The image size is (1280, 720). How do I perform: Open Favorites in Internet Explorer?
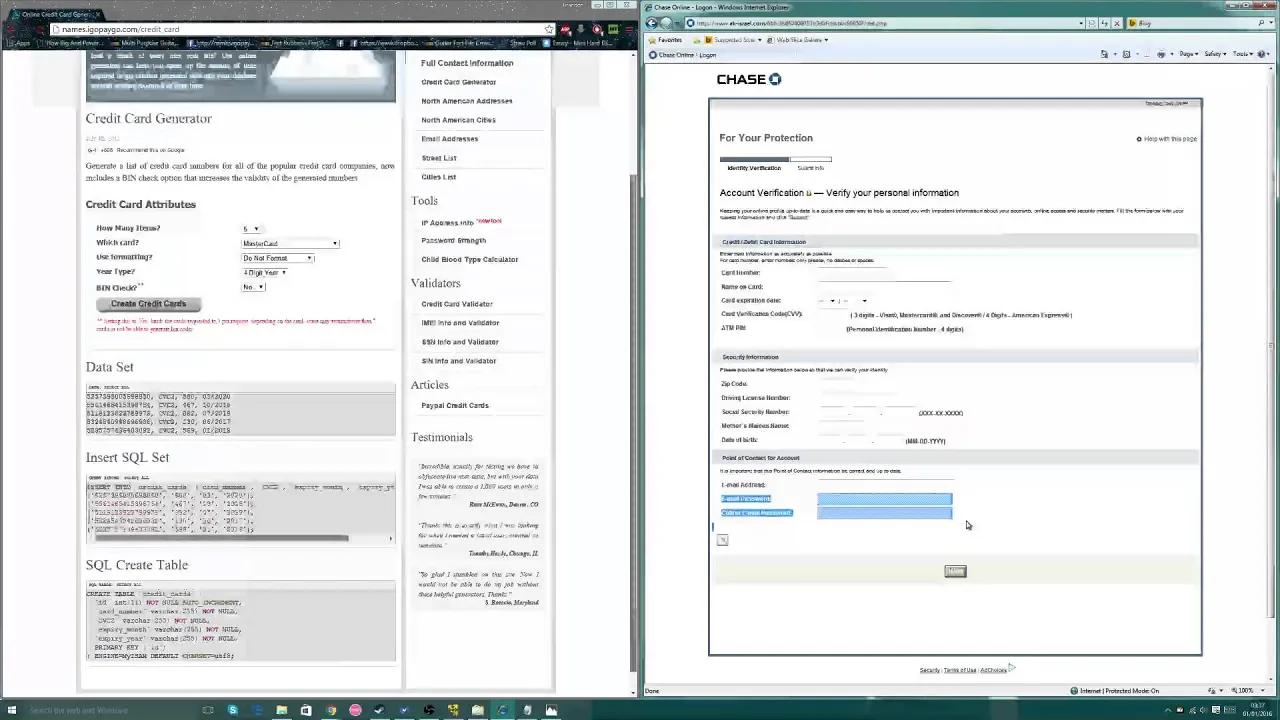click(664, 40)
